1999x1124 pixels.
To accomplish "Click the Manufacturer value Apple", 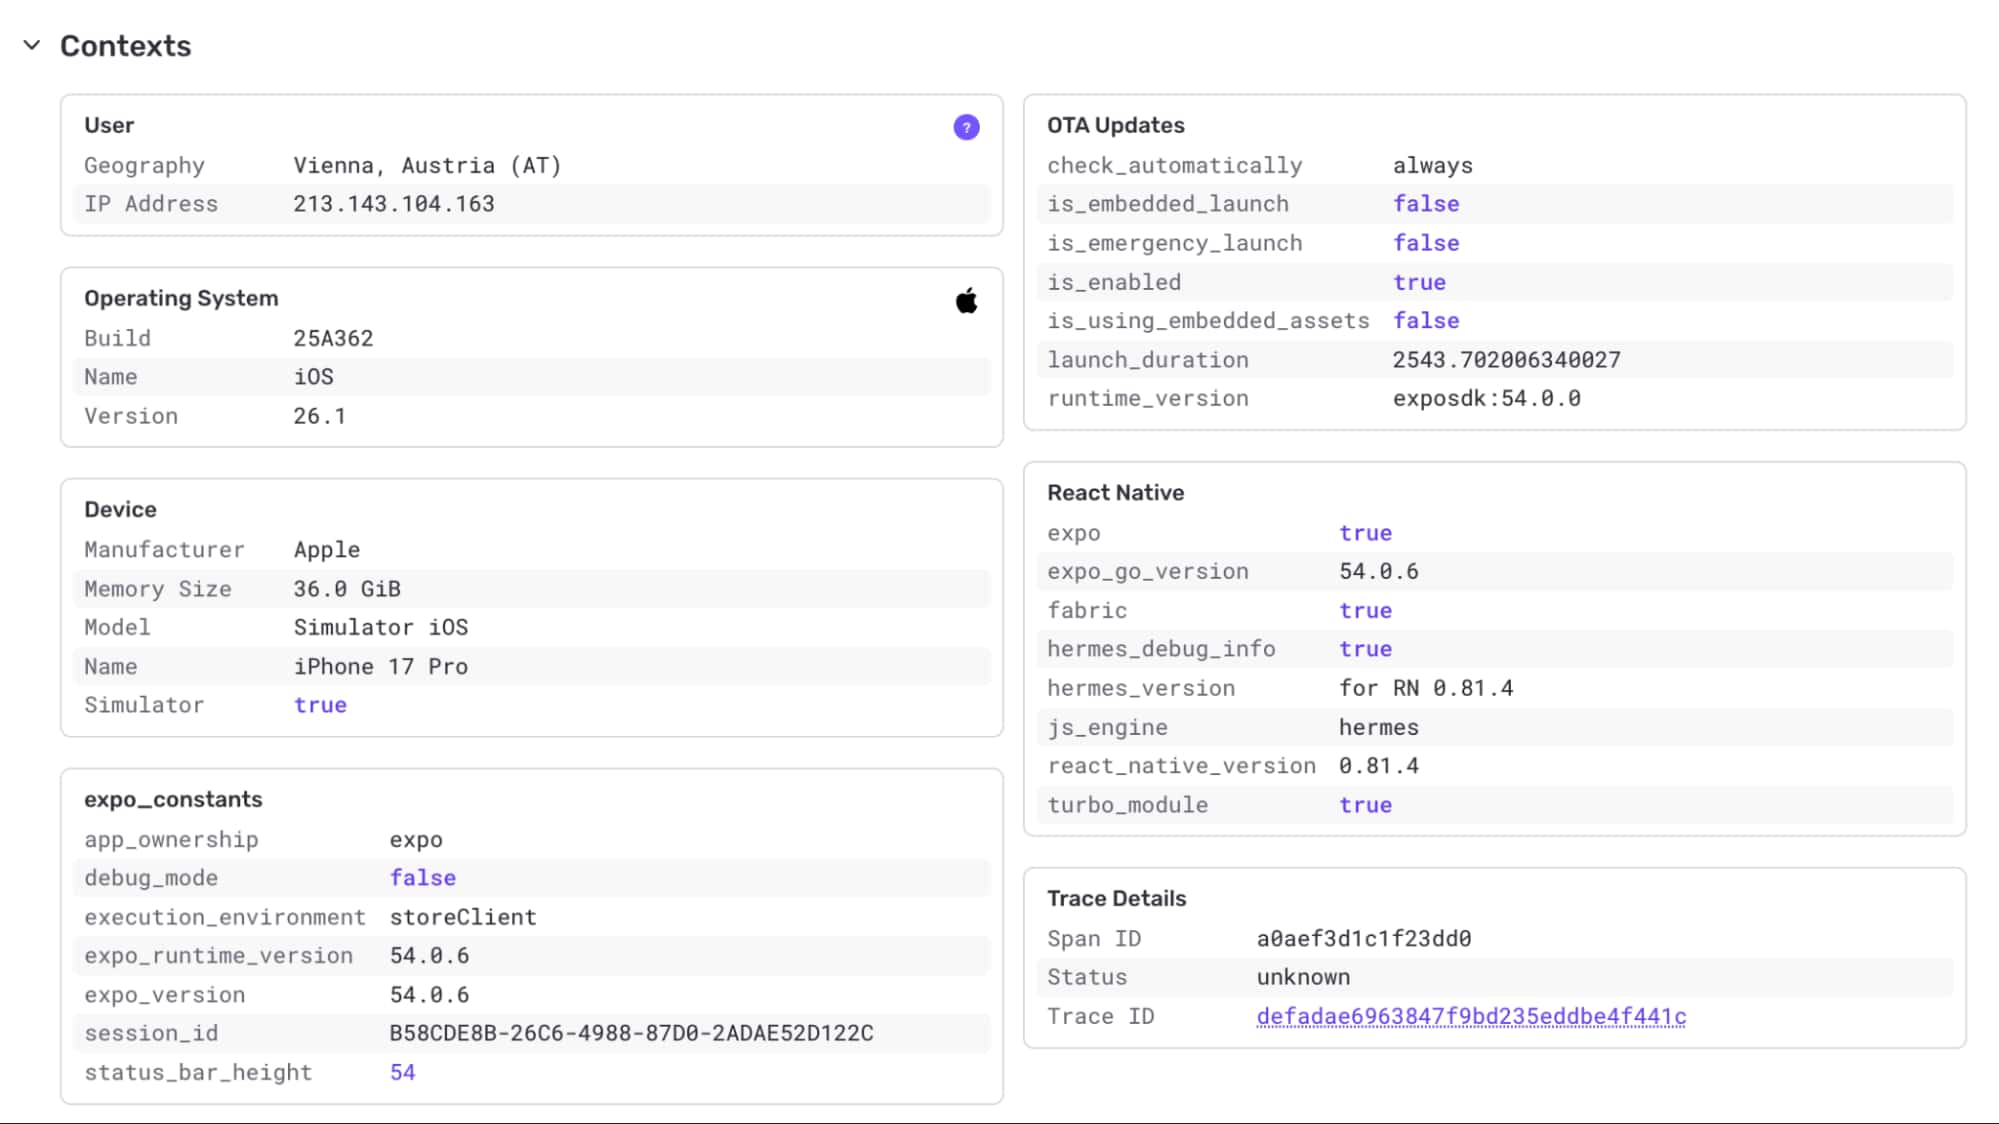I will click(x=327, y=550).
